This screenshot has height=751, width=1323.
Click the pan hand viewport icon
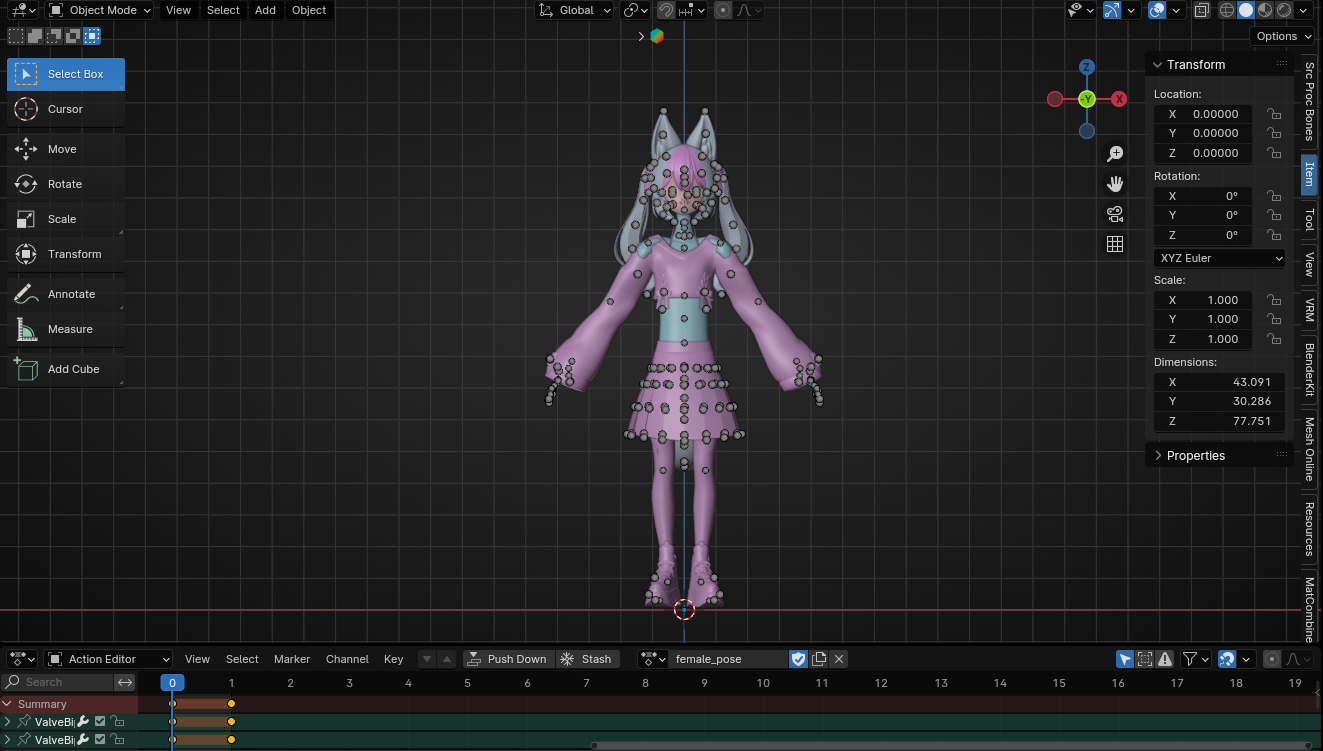pyautogui.click(x=1115, y=184)
